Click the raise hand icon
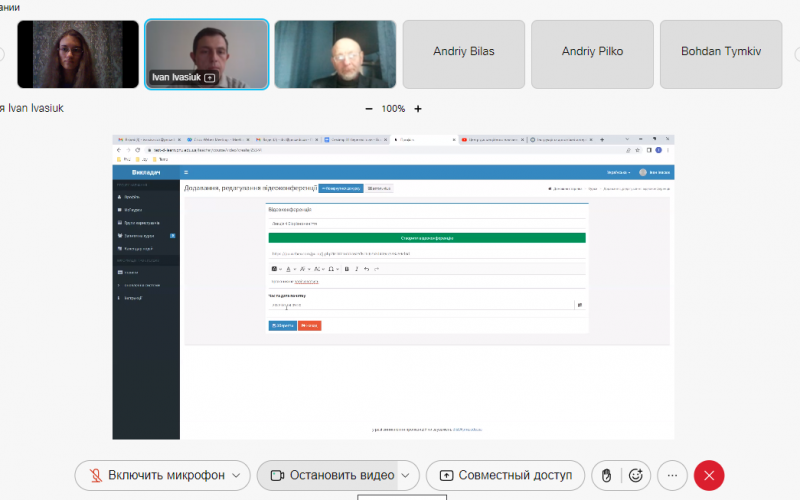800x500 pixels. tap(605, 476)
